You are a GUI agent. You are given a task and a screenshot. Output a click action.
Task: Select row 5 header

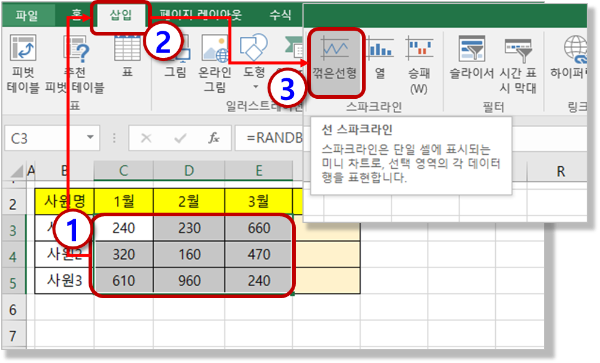coord(13,283)
